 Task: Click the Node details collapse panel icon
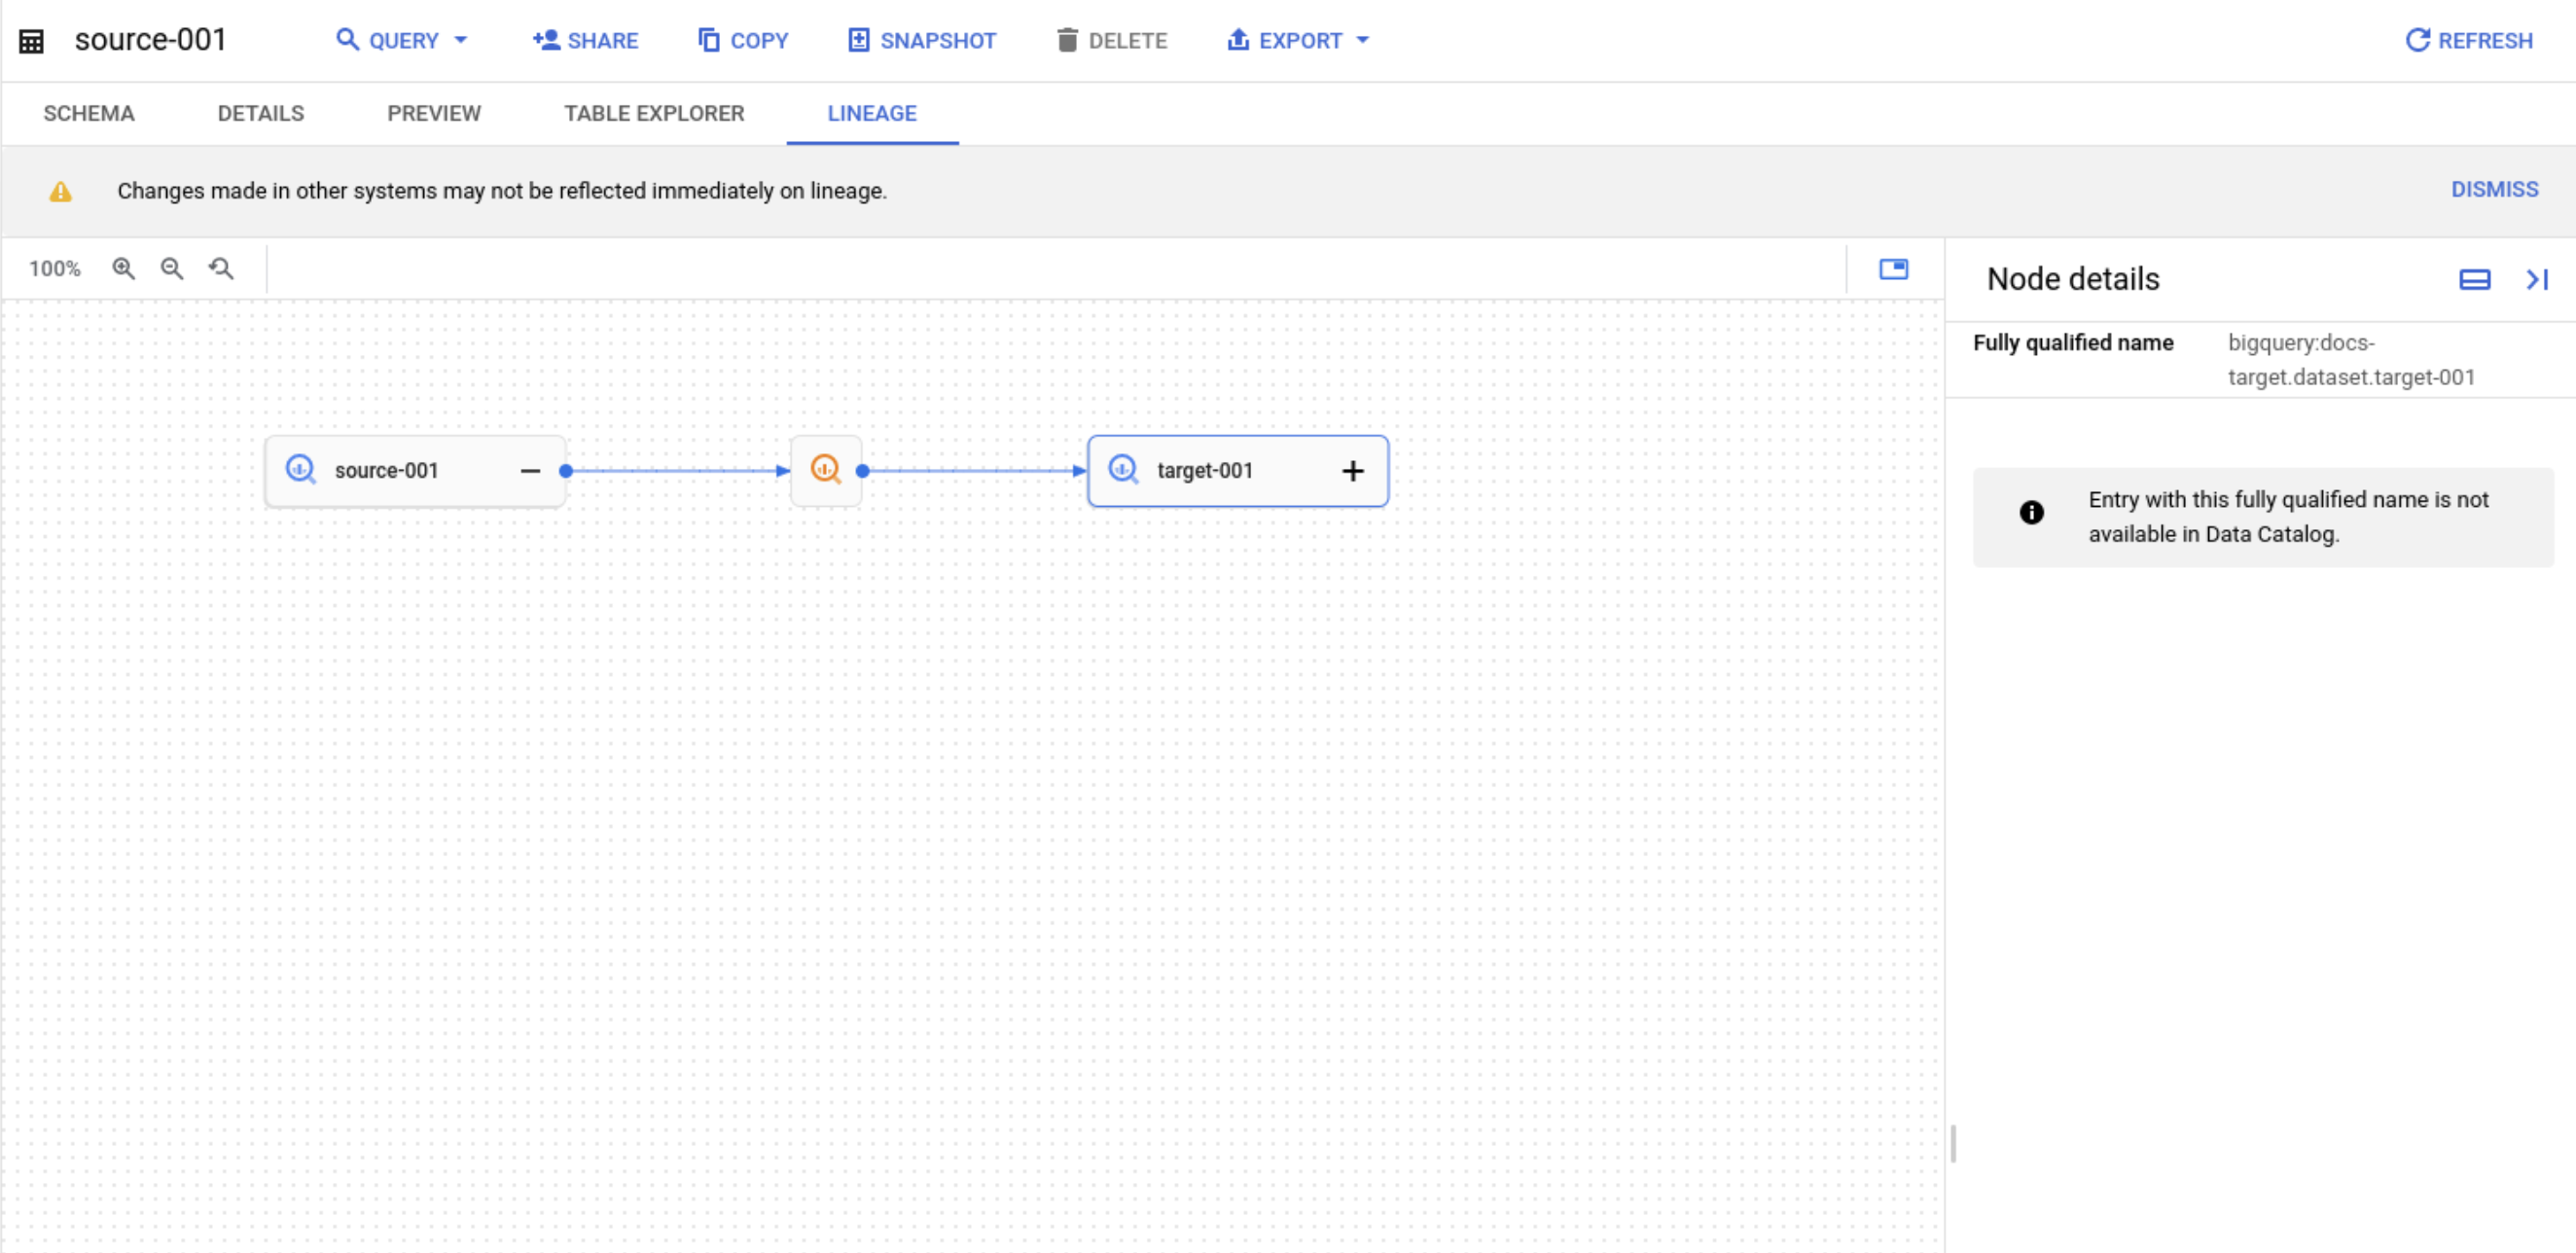click(2536, 279)
